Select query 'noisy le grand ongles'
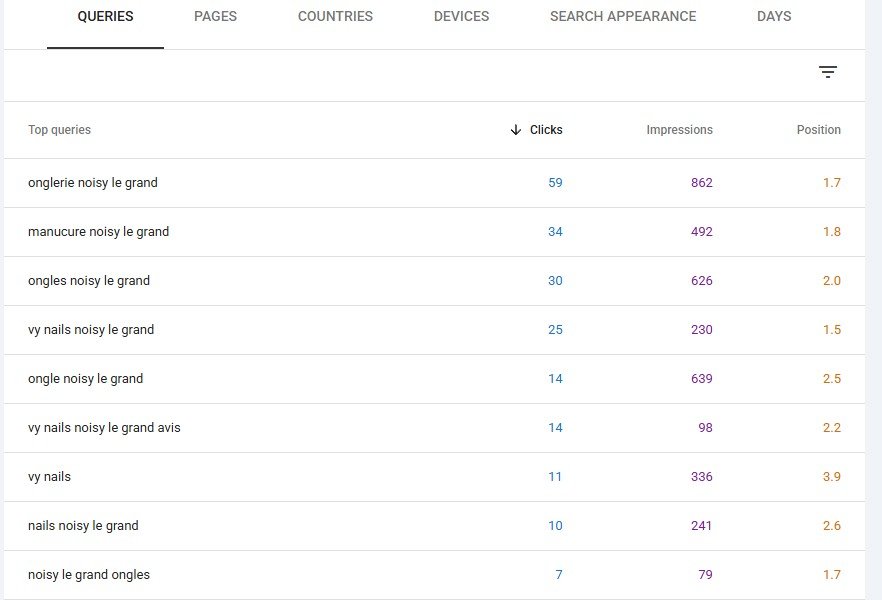The image size is (882, 600). coord(89,575)
